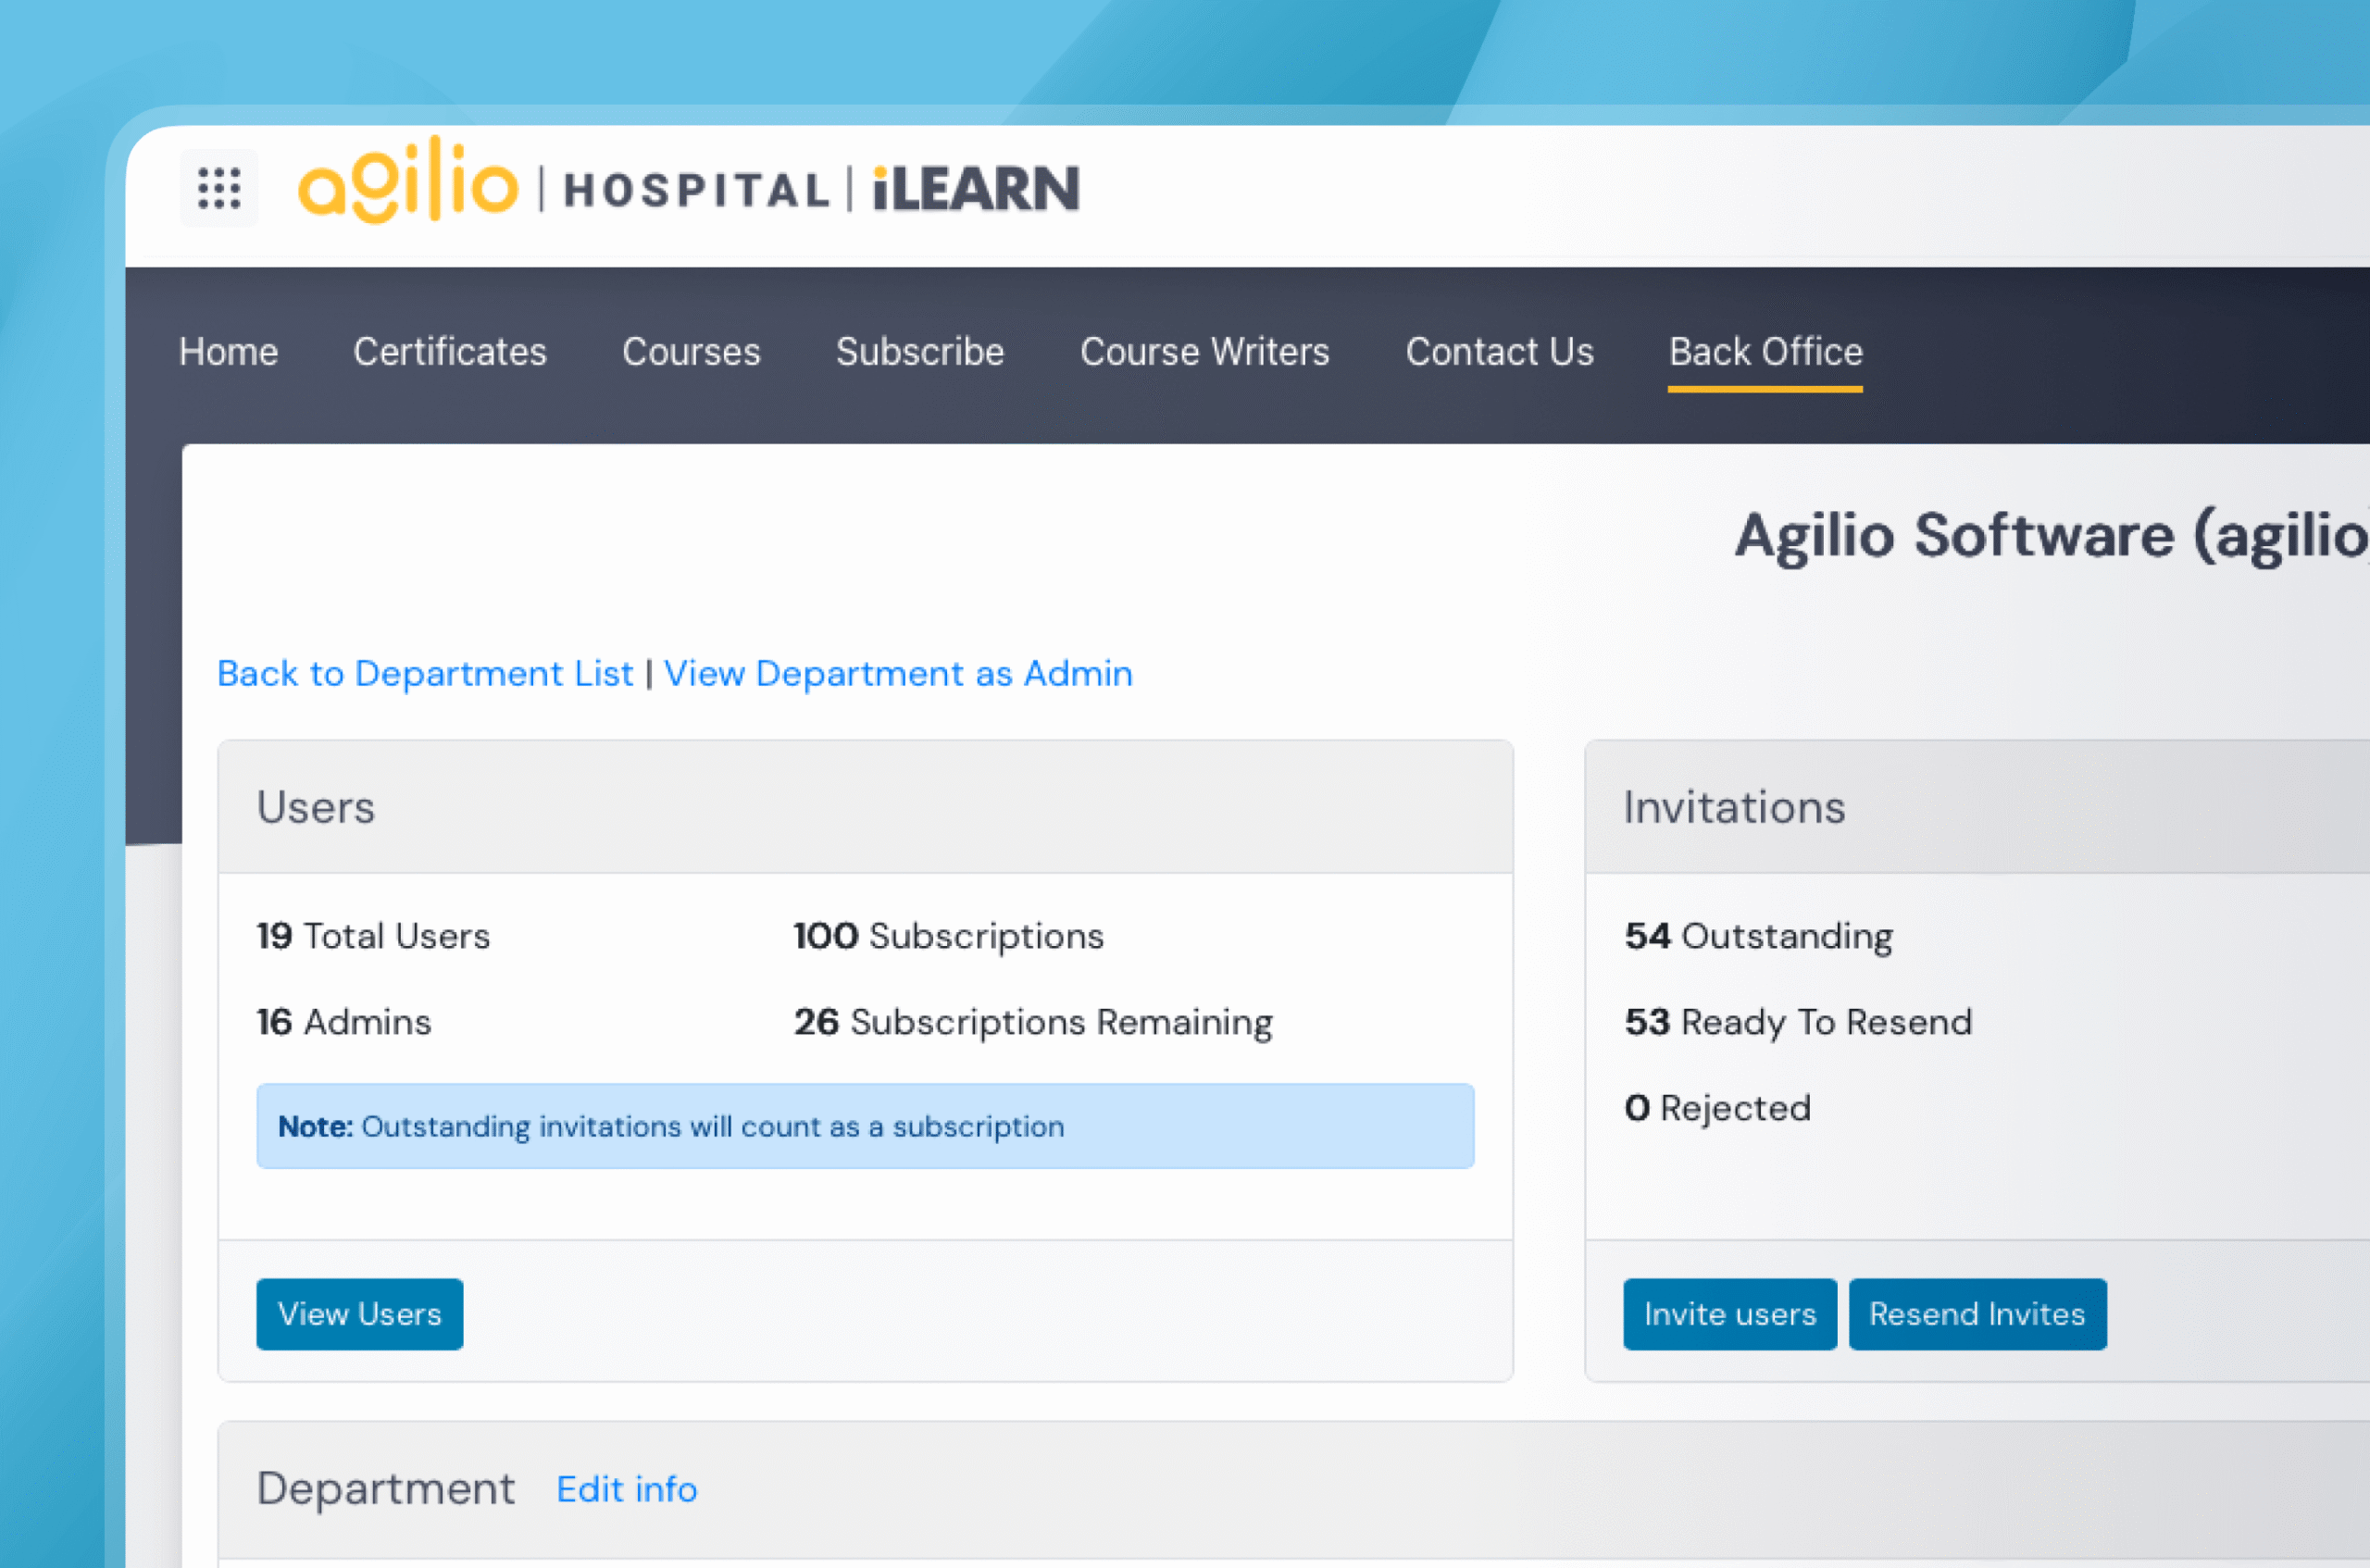Click the Department section heading
This screenshot has height=1568, width=2370.
point(386,1489)
